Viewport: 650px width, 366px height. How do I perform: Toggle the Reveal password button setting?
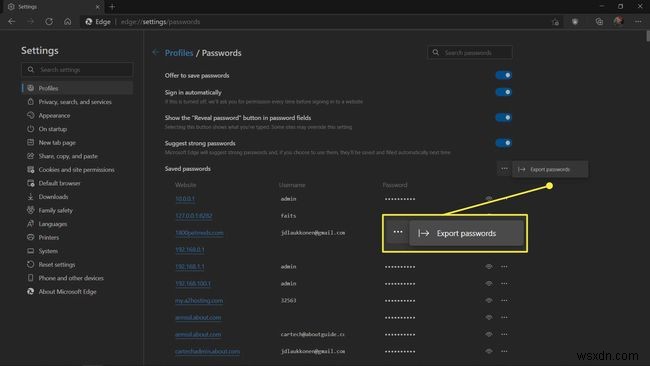pos(504,118)
